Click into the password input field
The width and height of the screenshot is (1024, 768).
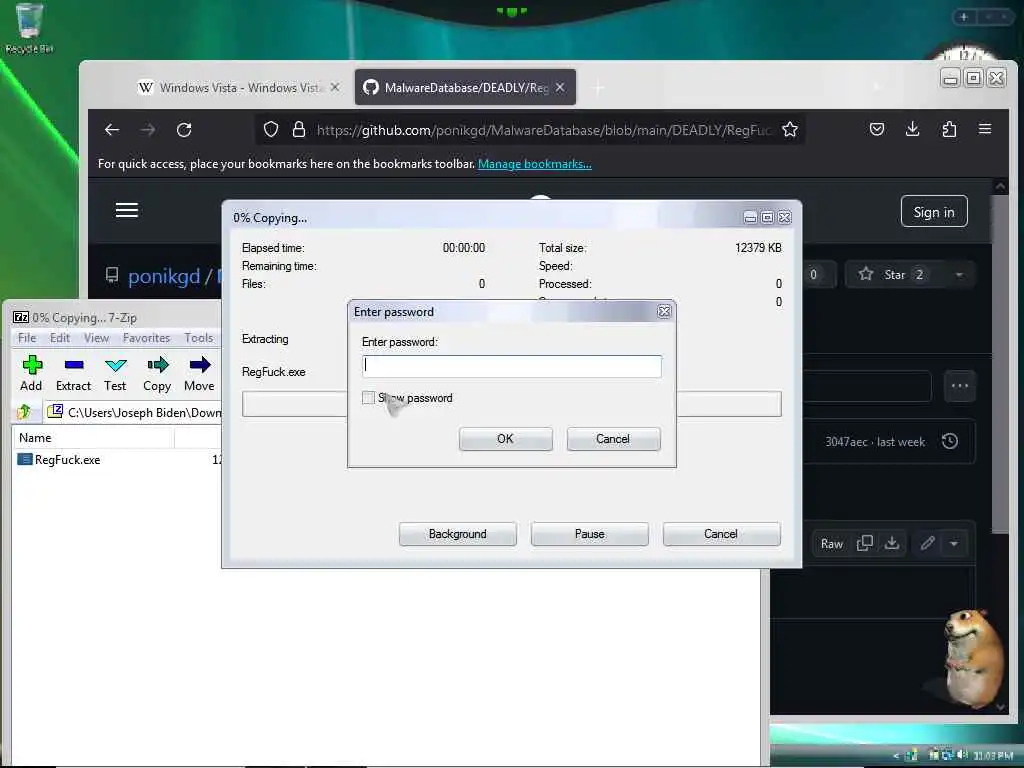(511, 366)
